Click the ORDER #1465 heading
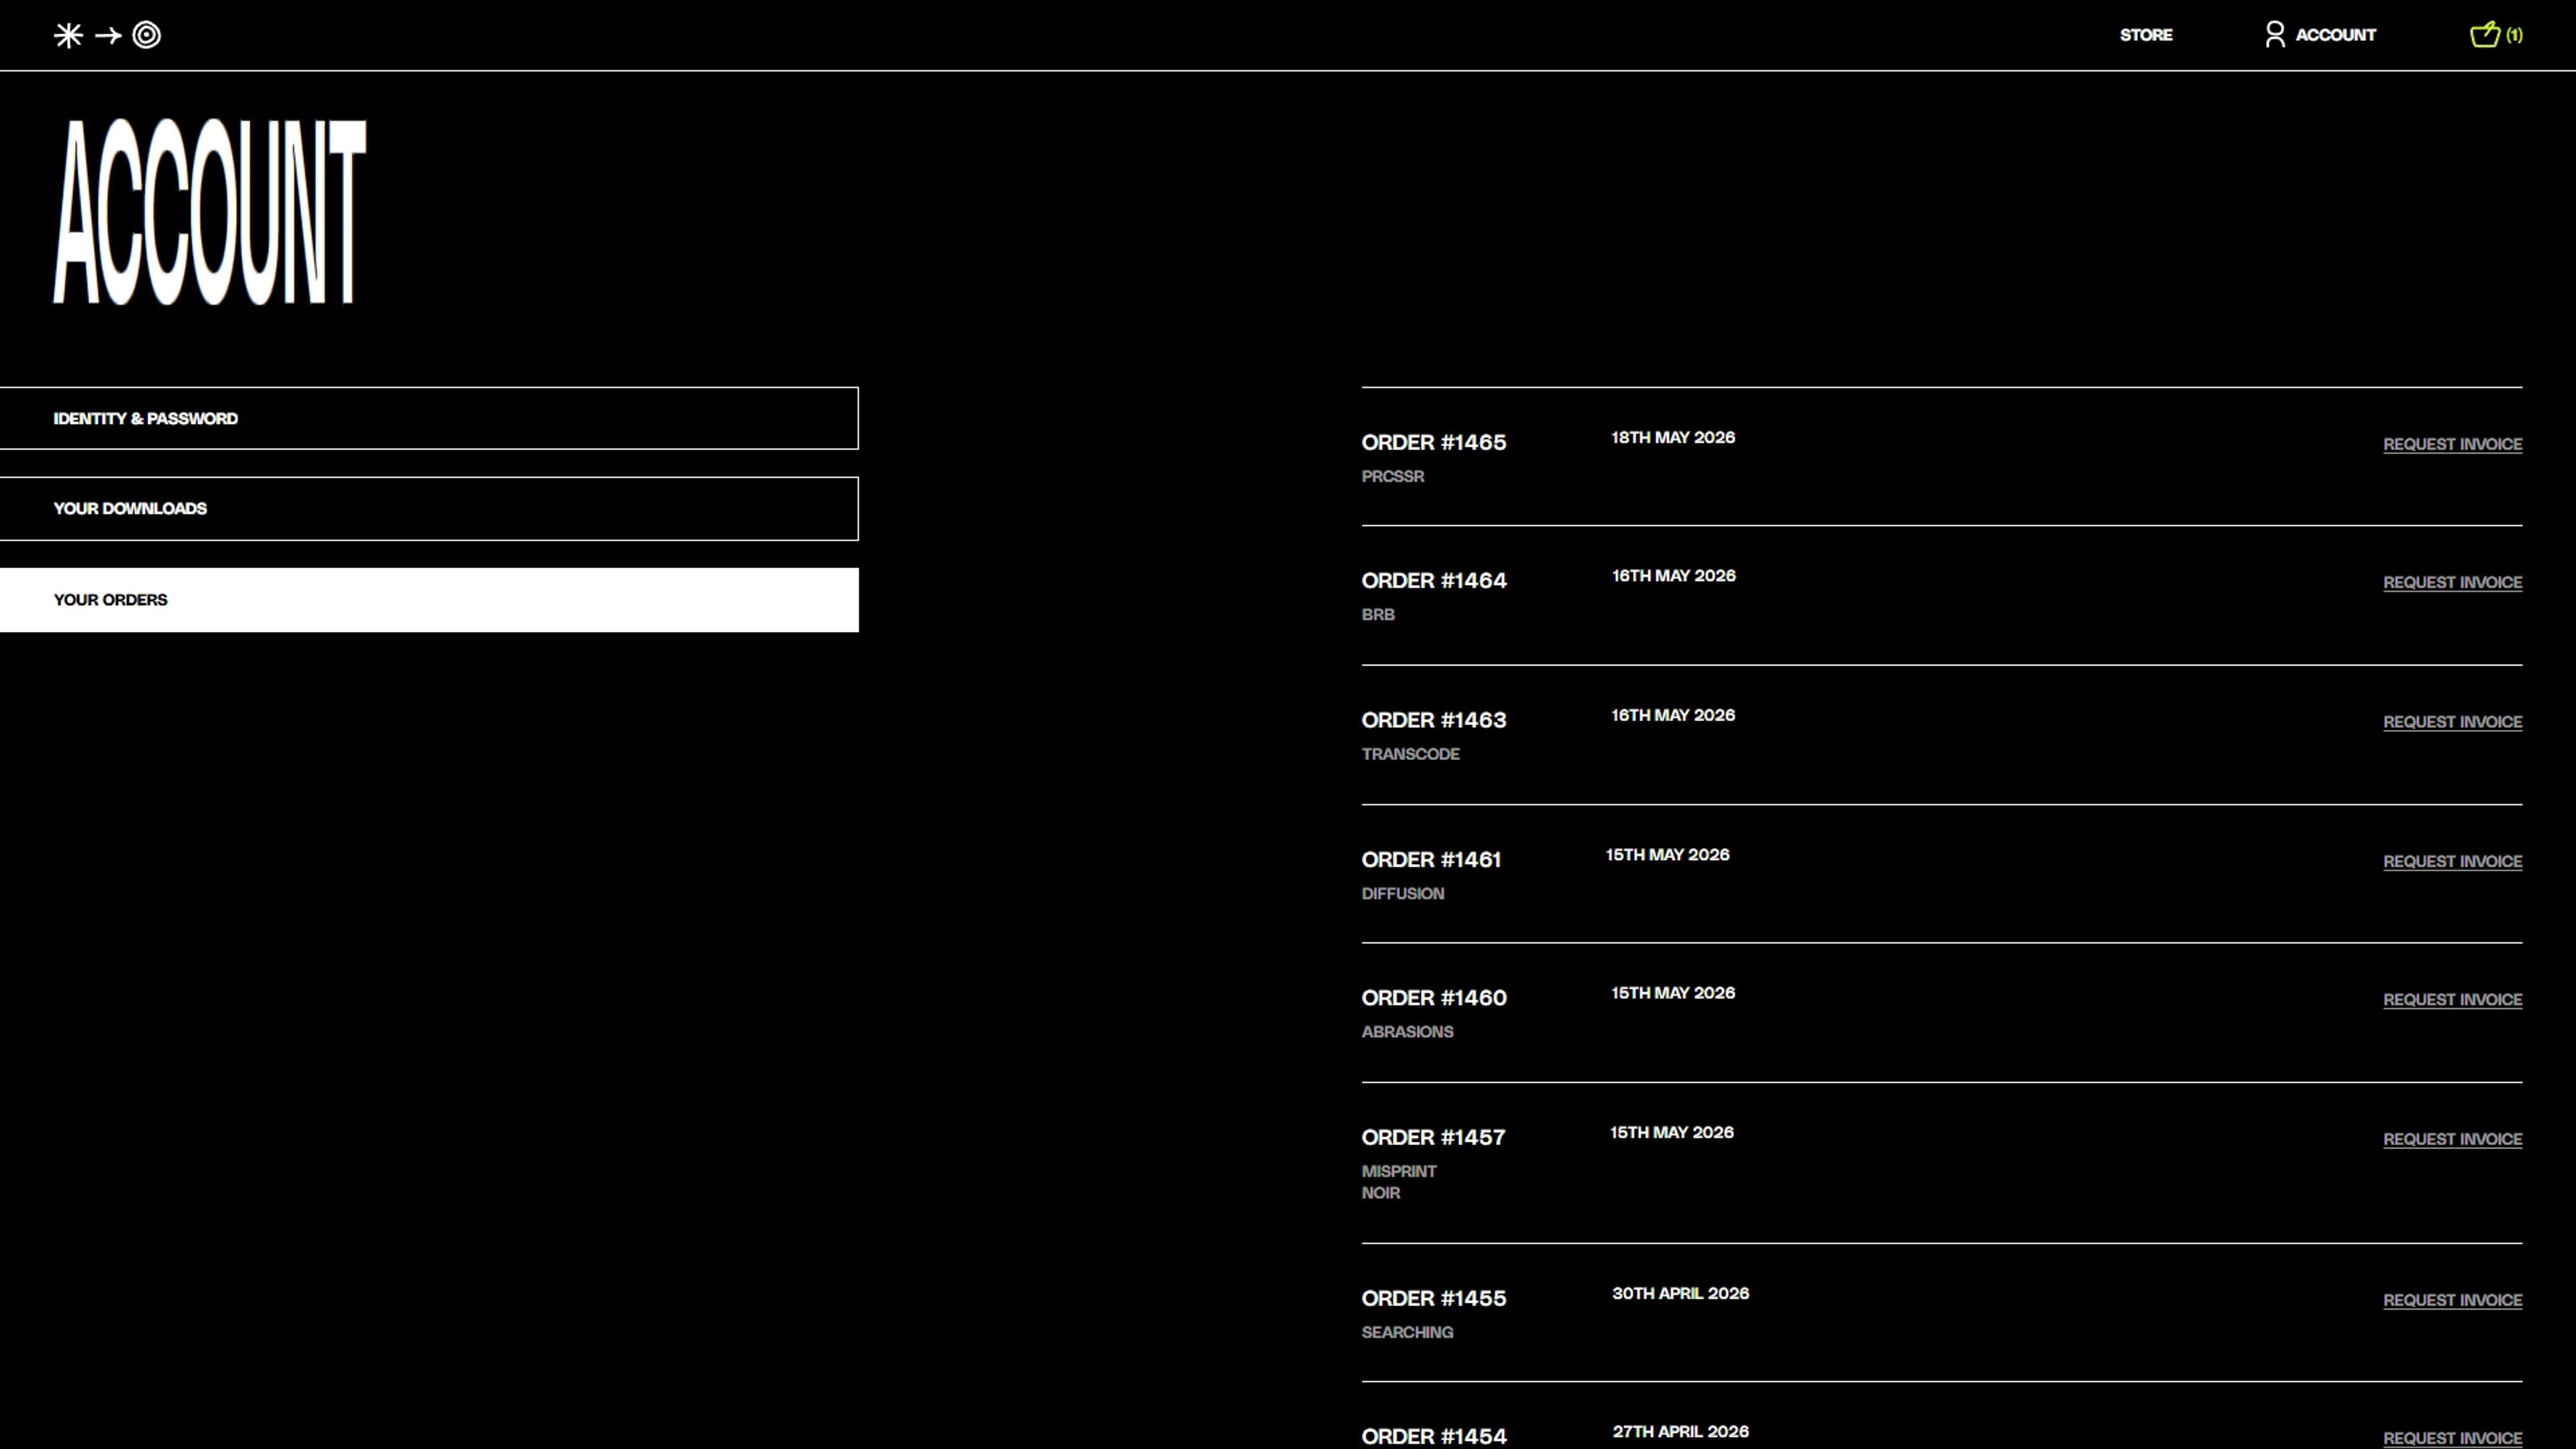The height and width of the screenshot is (1449, 2576). [x=1433, y=442]
